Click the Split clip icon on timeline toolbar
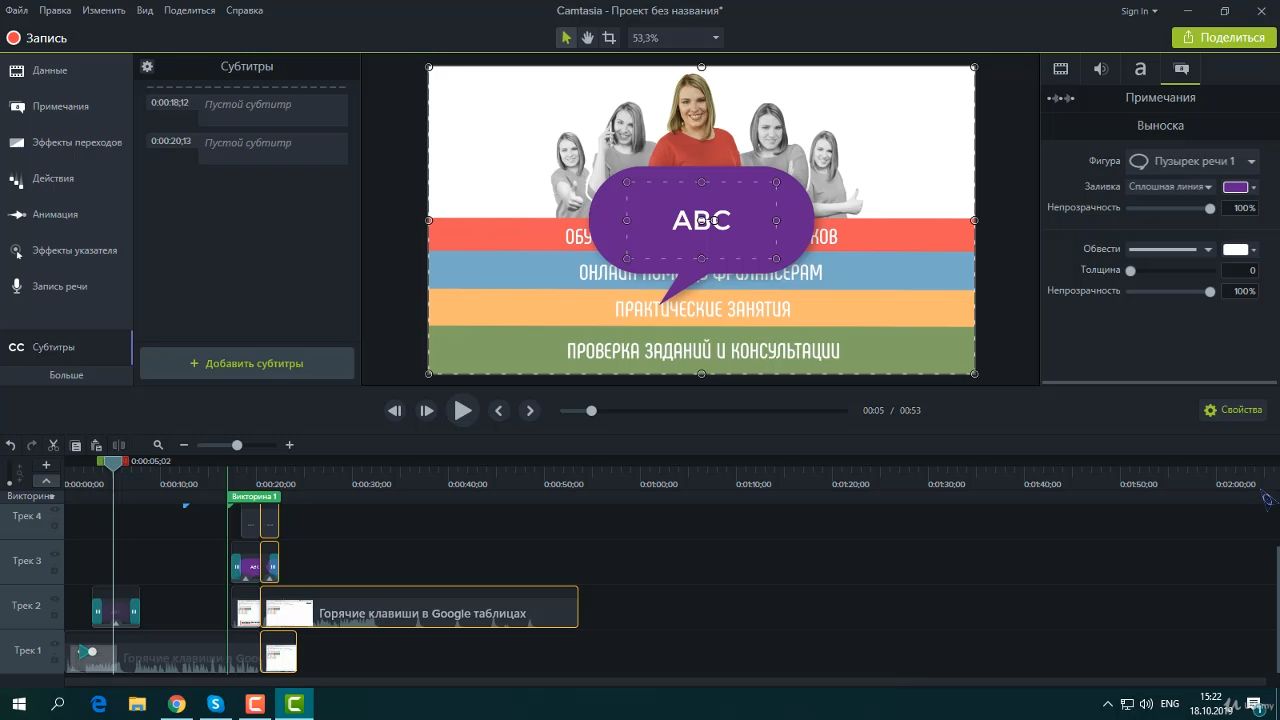 point(119,445)
